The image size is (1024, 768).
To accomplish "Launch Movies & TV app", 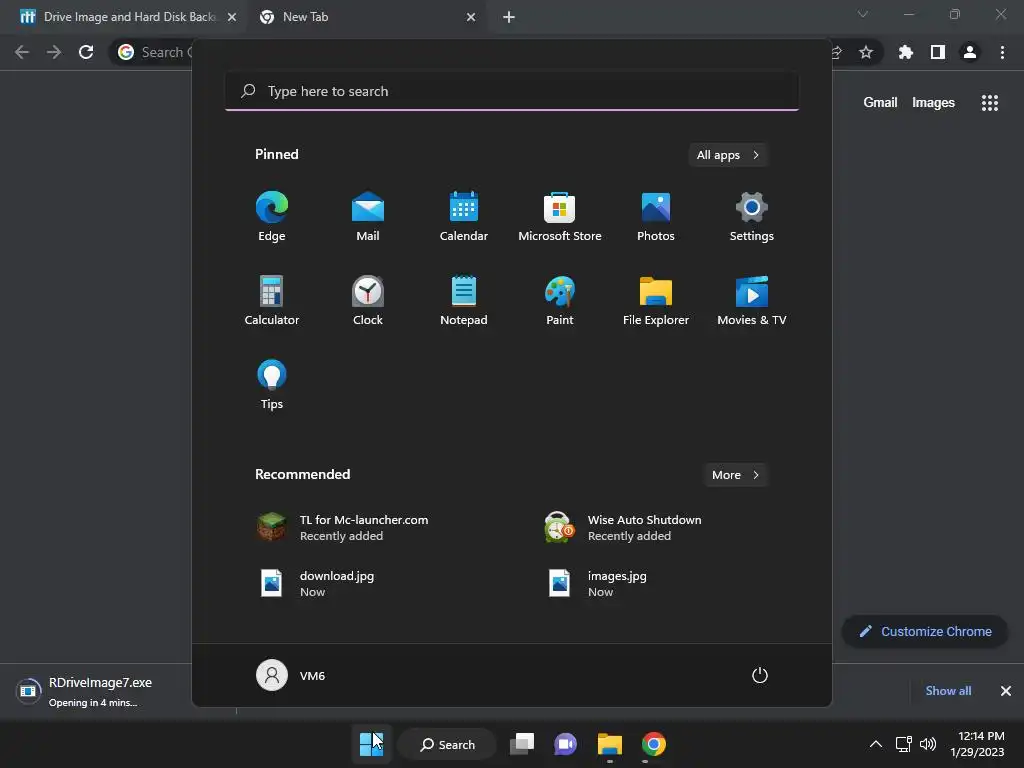I will tap(752, 300).
